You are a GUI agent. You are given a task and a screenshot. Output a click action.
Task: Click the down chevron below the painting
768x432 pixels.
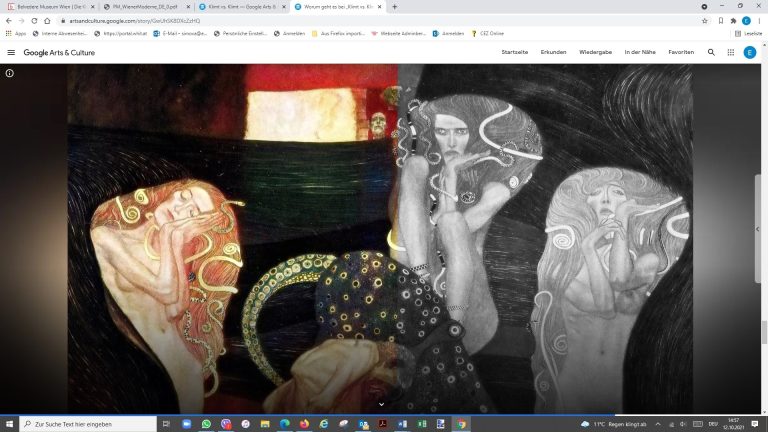tap(381, 404)
